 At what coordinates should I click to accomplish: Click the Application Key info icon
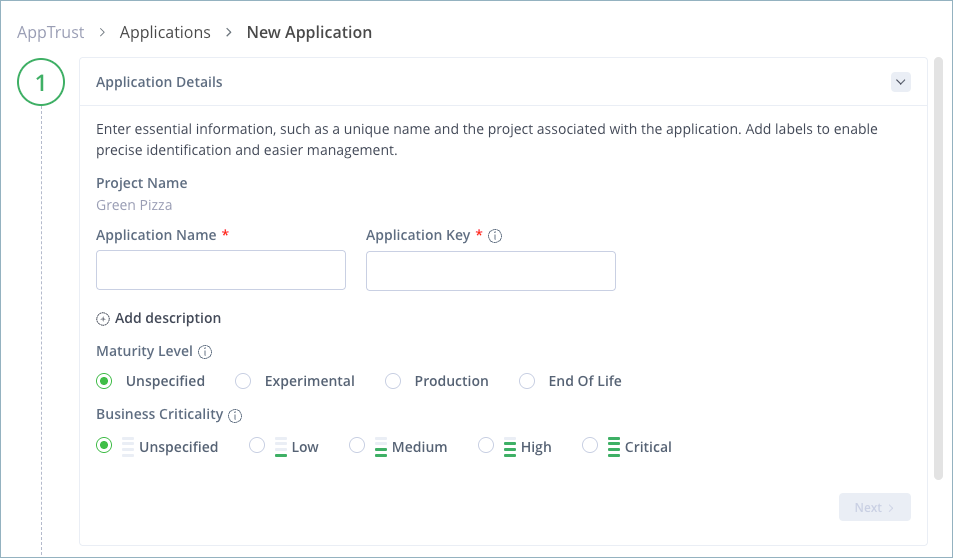495,236
